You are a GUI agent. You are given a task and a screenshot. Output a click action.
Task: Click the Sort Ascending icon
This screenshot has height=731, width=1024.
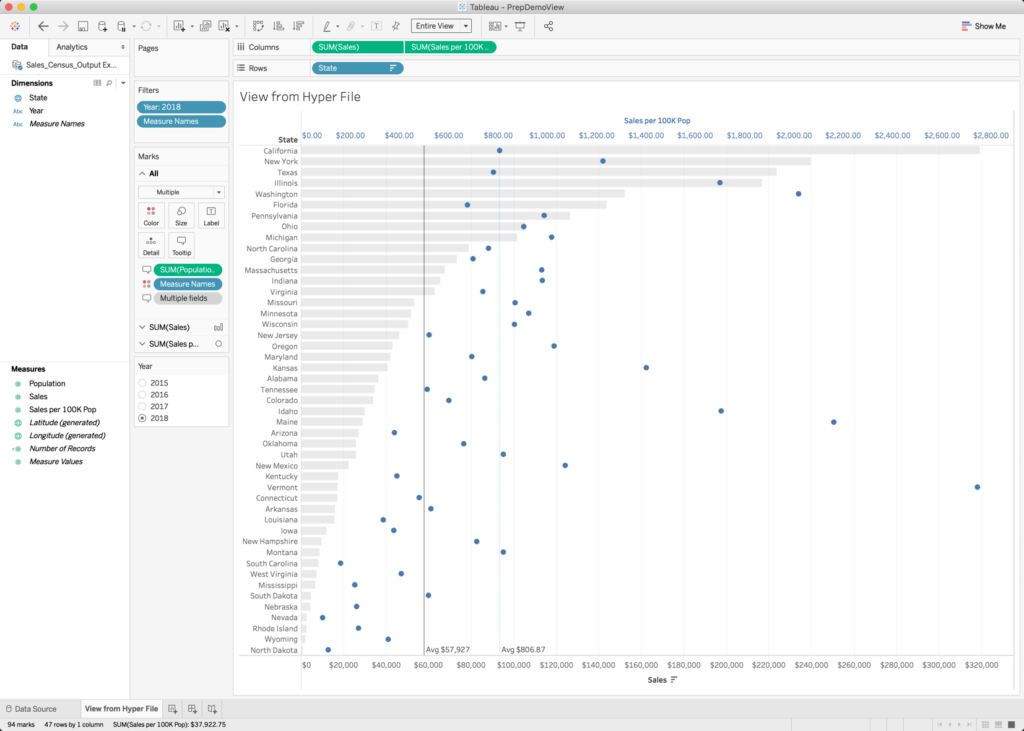[x=278, y=25]
